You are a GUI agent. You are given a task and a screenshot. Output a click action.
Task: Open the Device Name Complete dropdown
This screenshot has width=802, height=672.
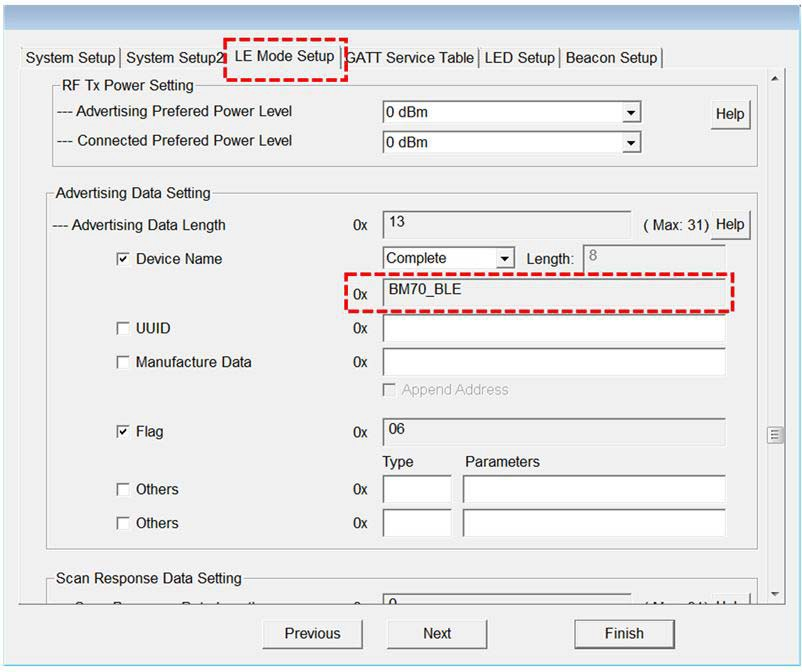[x=505, y=259]
